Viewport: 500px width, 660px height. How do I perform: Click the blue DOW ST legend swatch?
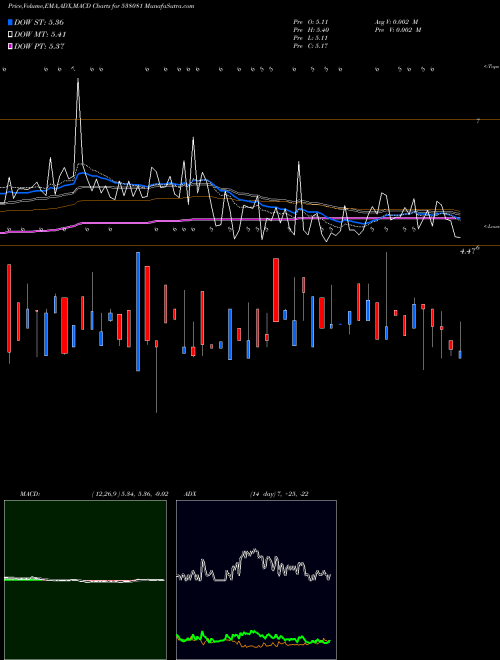pos(10,22)
